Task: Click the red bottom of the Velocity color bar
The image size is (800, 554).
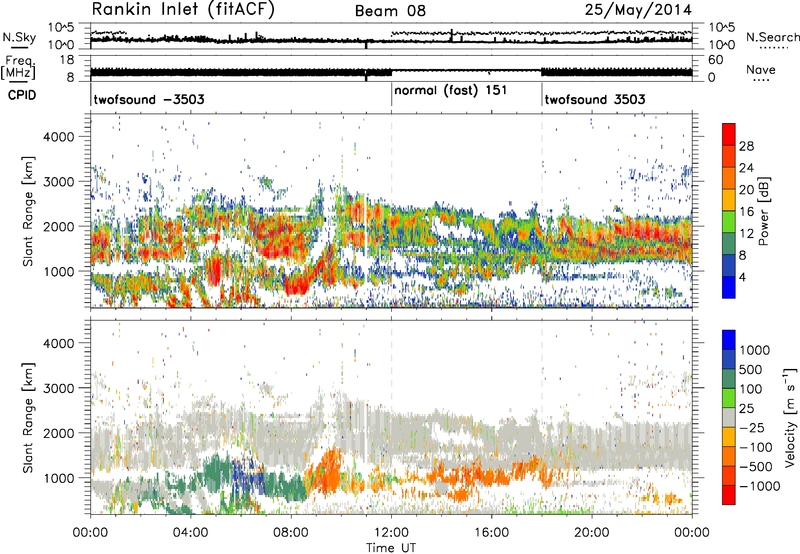Action: click(729, 495)
